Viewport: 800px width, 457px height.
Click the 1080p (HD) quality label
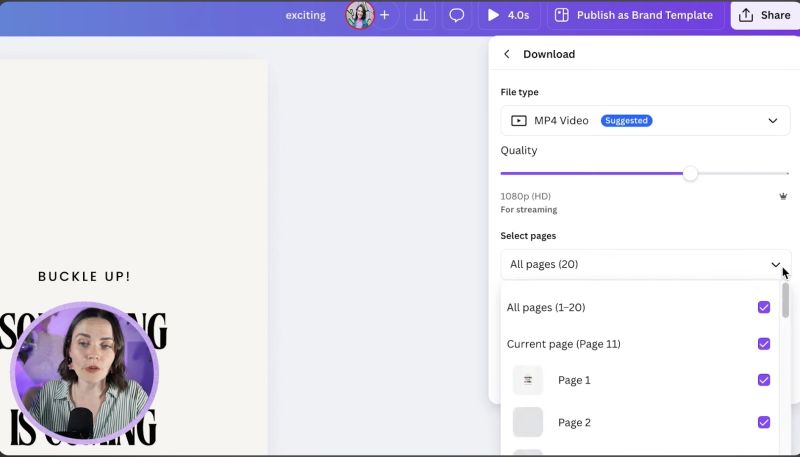click(x=526, y=196)
